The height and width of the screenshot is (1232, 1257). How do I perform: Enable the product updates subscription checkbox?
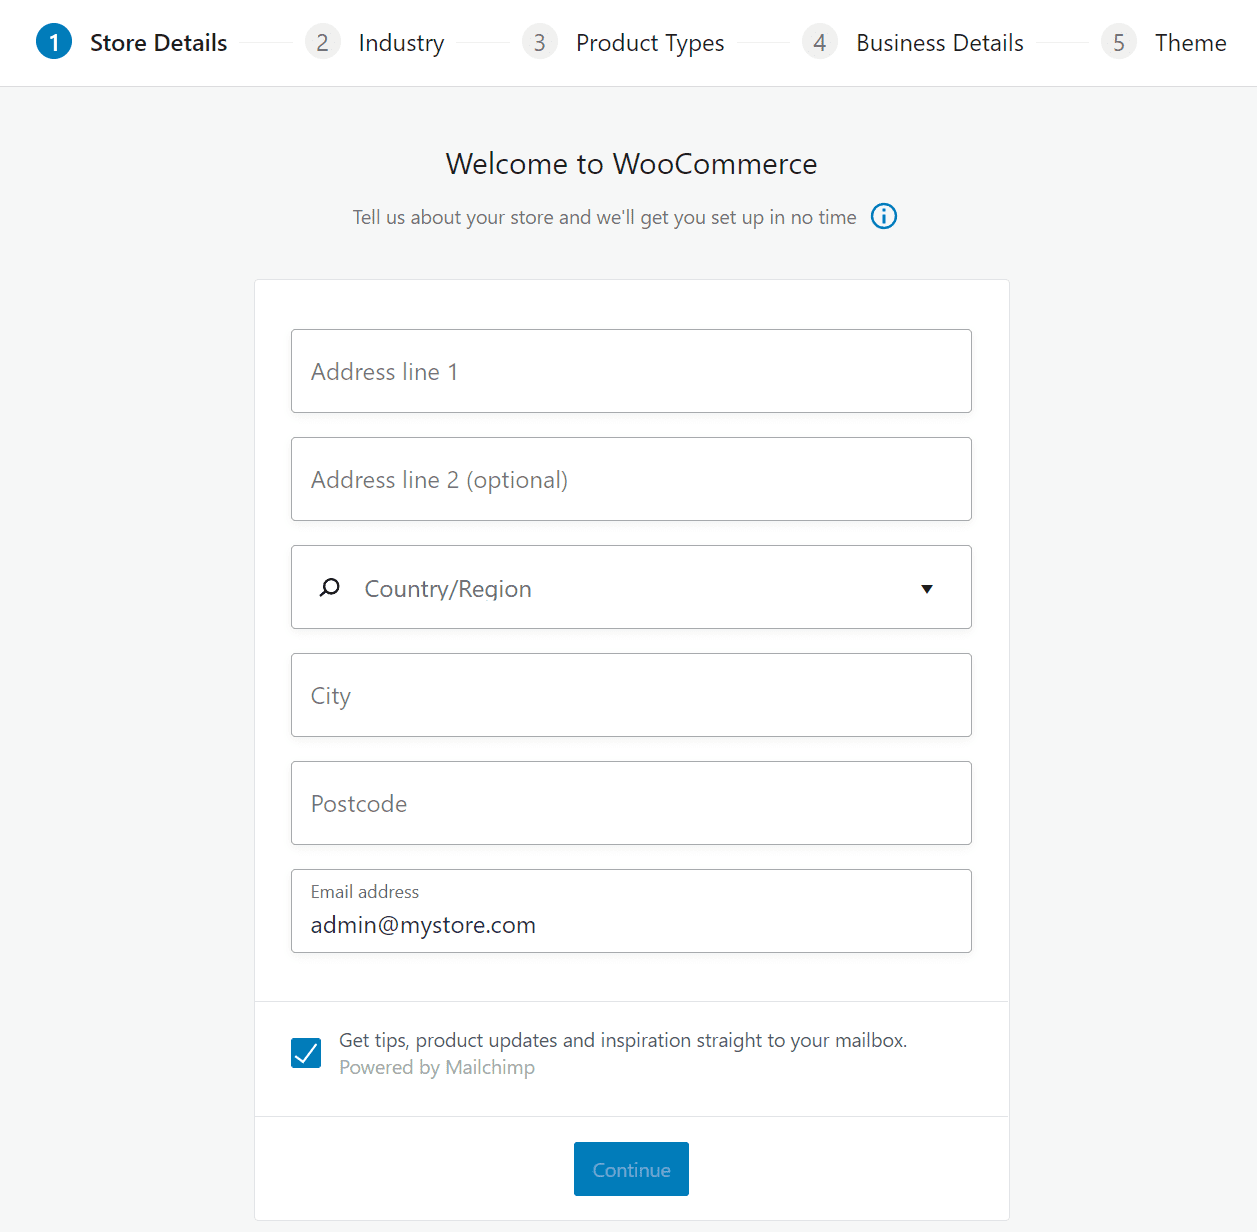(306, 1052)
